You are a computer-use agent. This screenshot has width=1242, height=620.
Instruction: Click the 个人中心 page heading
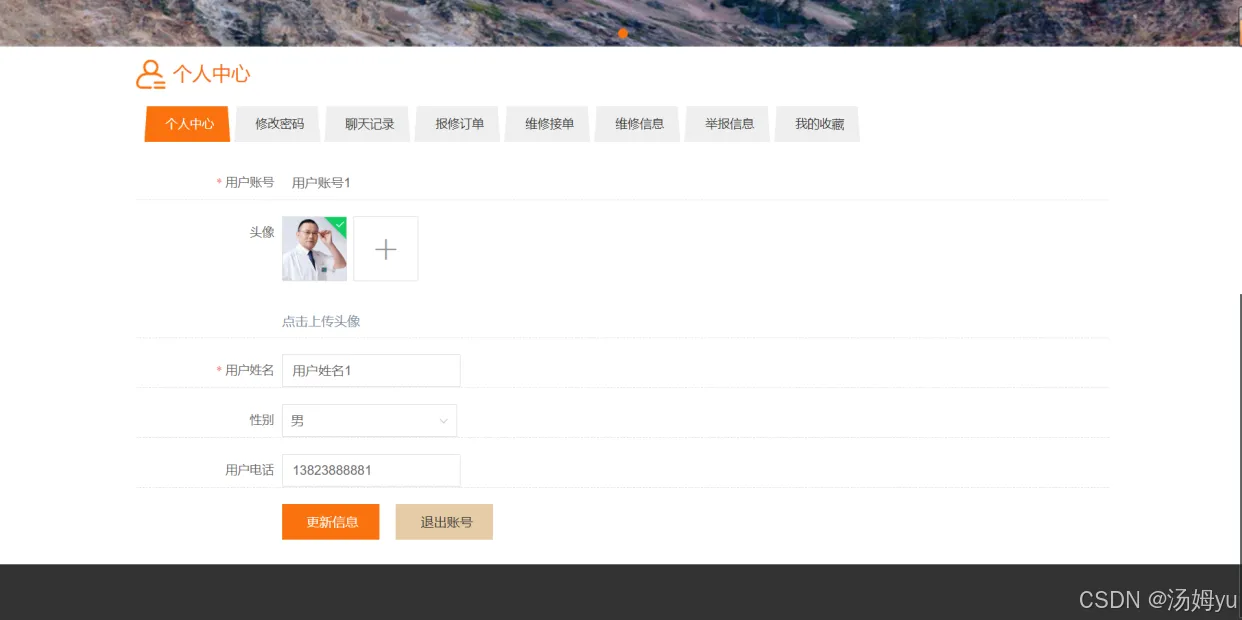211,74
